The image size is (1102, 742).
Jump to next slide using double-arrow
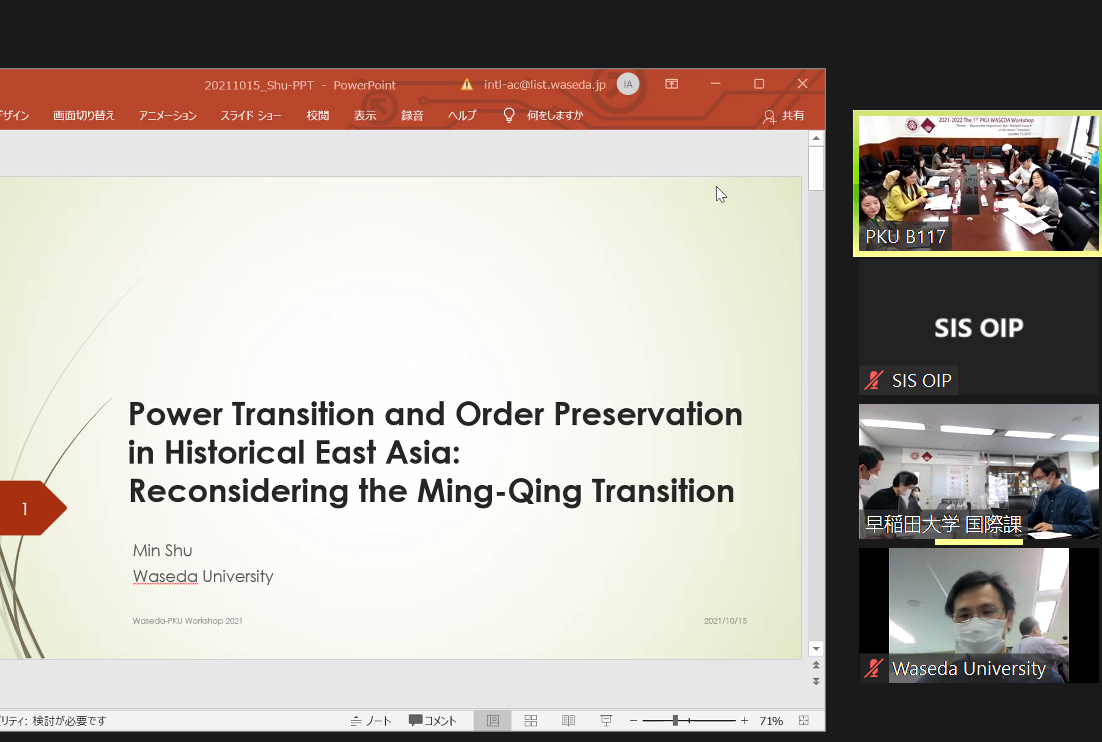tap(816, 681)
